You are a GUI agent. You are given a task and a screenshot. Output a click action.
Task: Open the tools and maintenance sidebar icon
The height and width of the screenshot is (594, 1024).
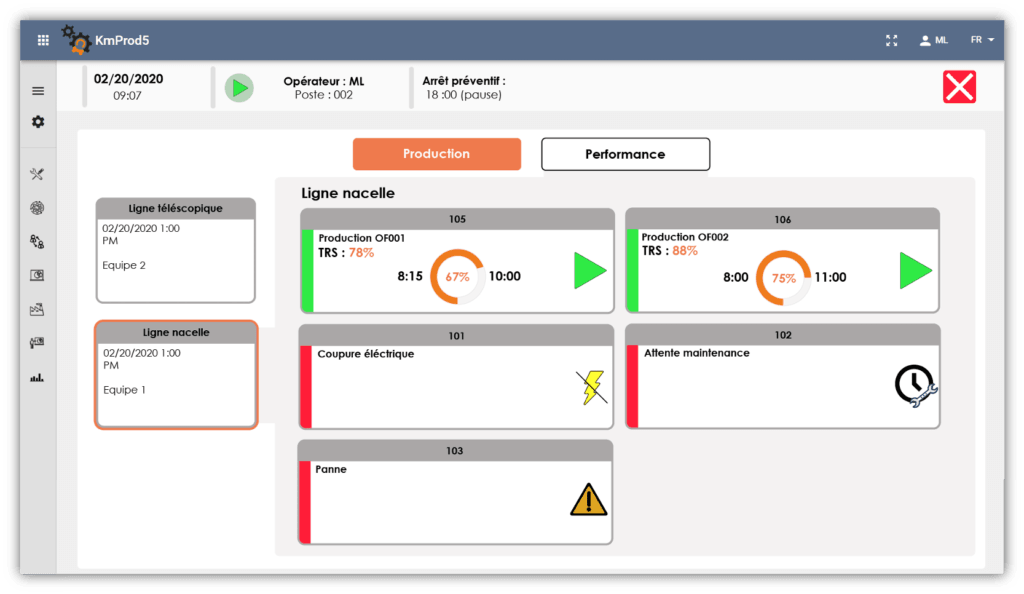[37, 174]
